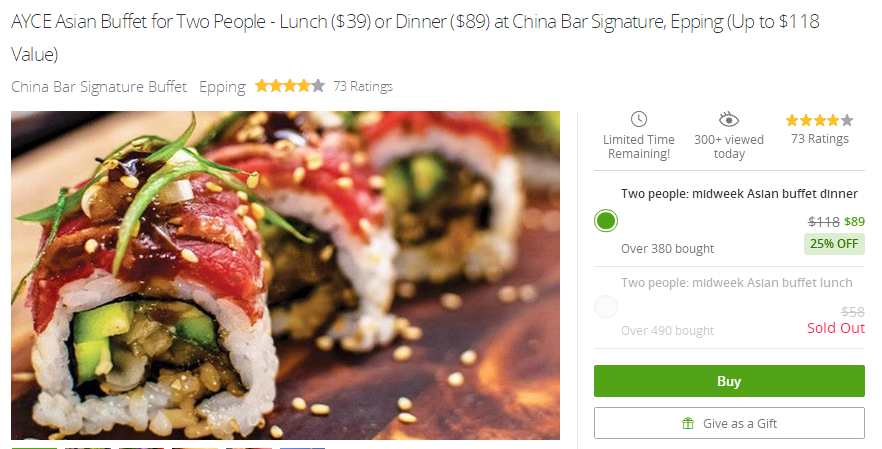Click the star rating beside Epping
This screenshot has height=449, width=882.
[290, 86]
